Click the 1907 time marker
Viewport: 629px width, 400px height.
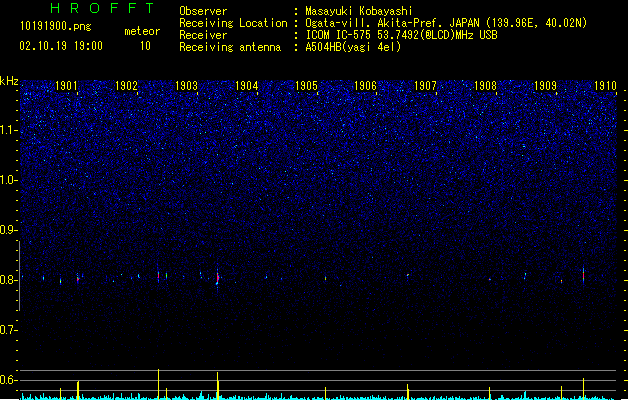425,86
